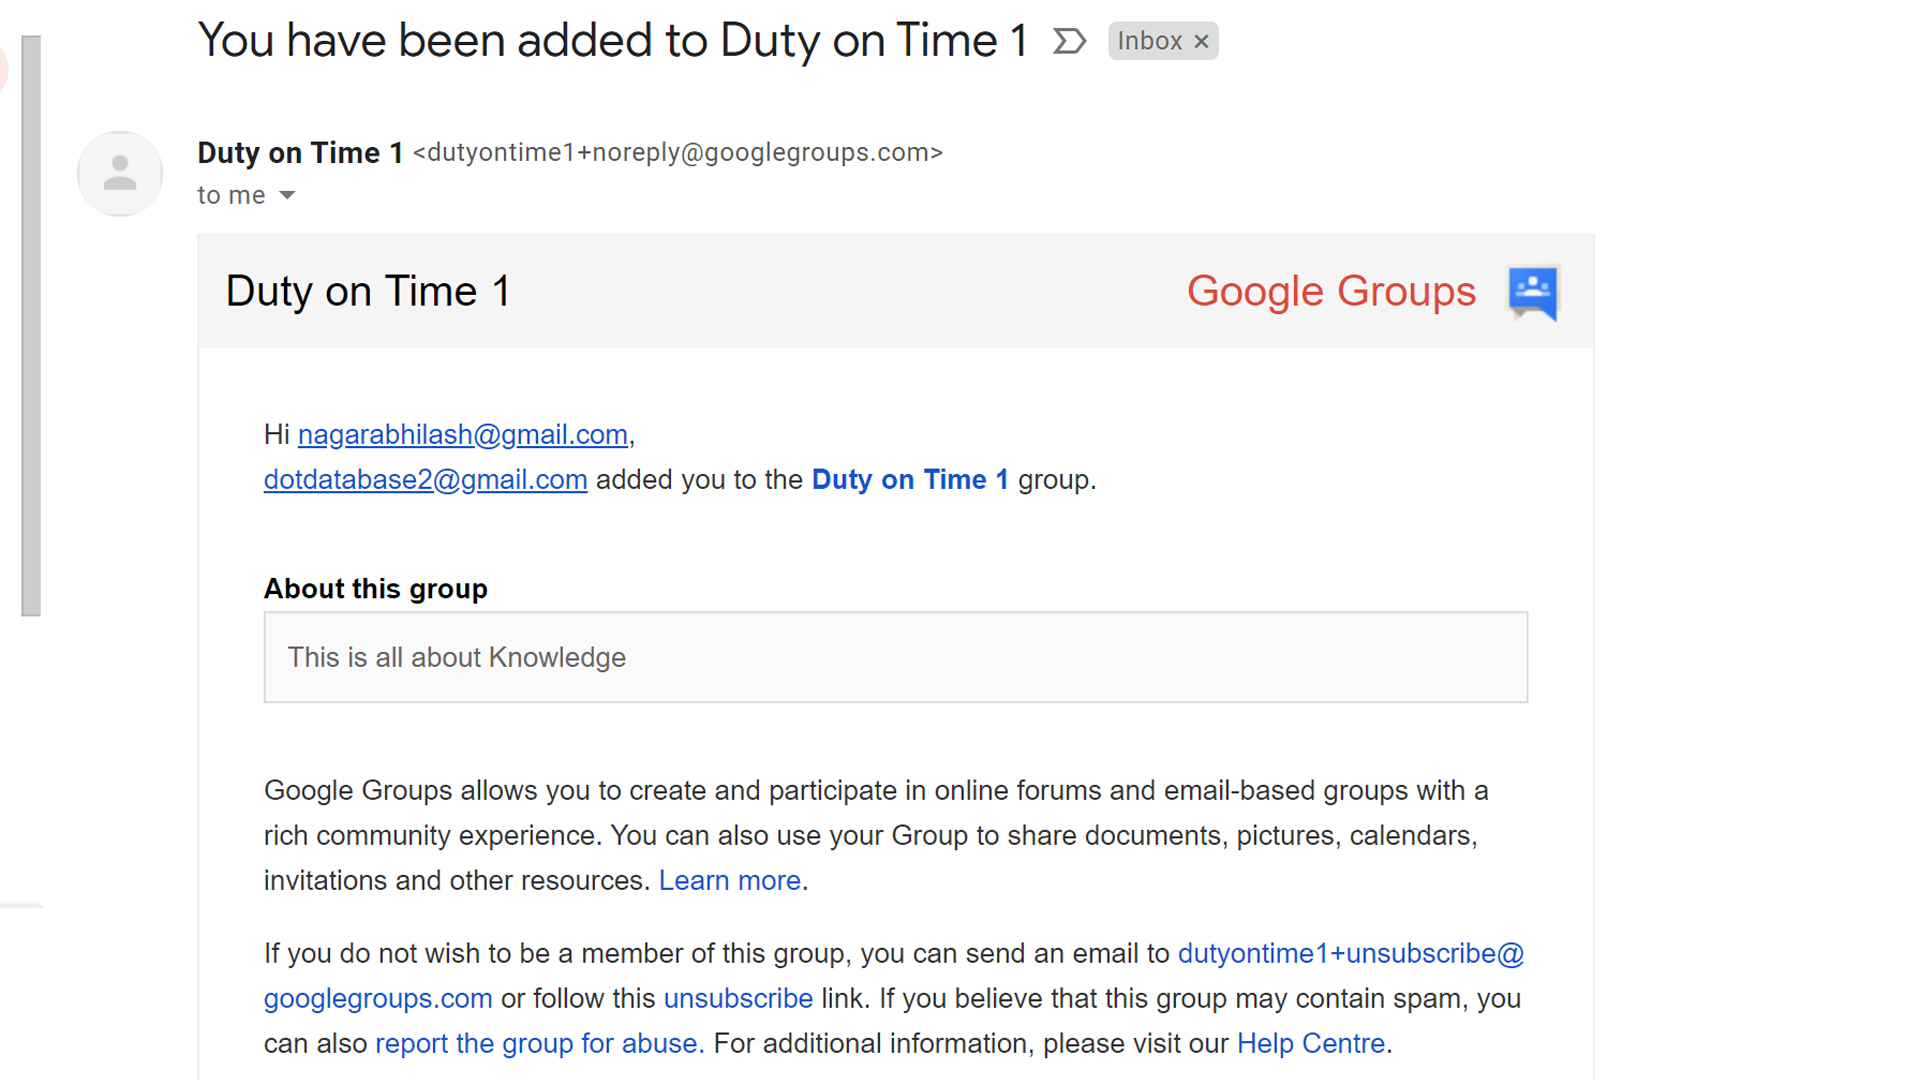Click the 'Learn more' hyperlink

point(729,880)
